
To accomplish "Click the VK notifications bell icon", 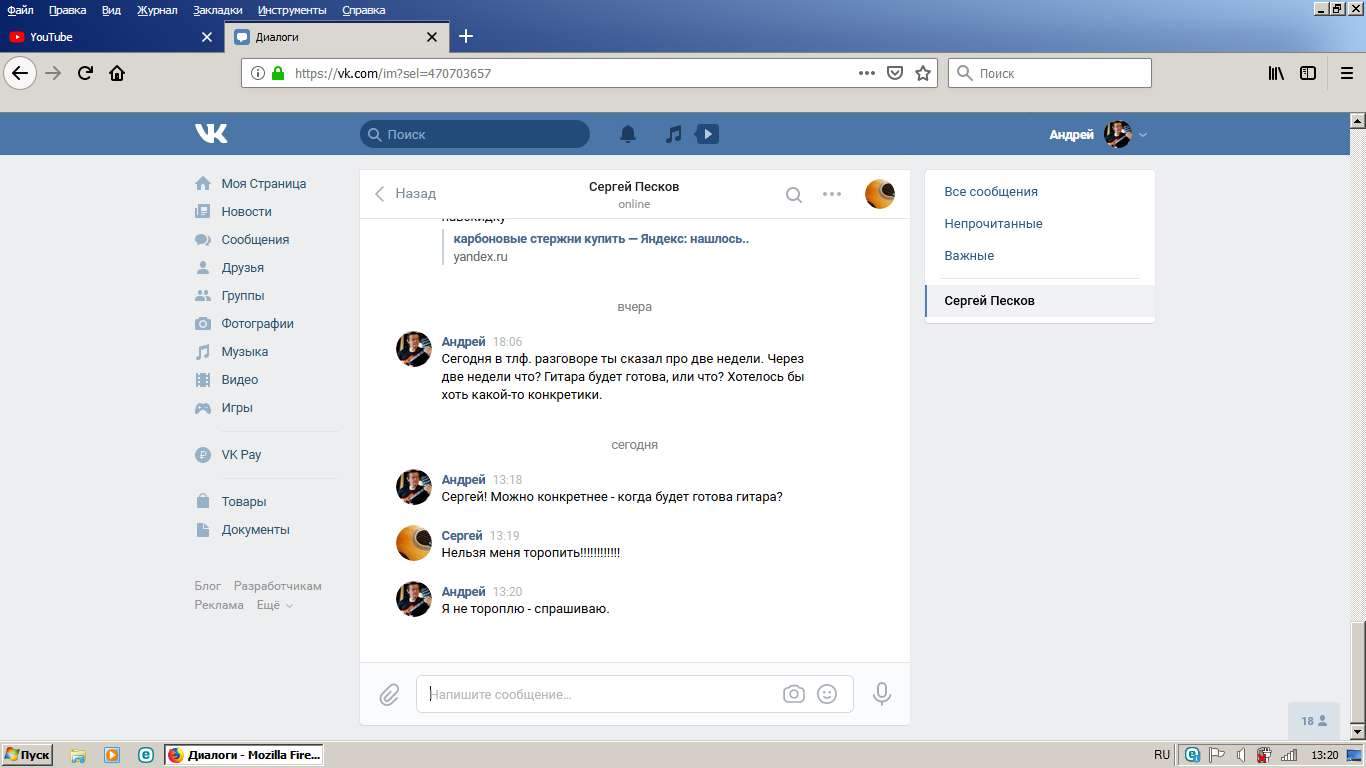I will click(628, 134).
